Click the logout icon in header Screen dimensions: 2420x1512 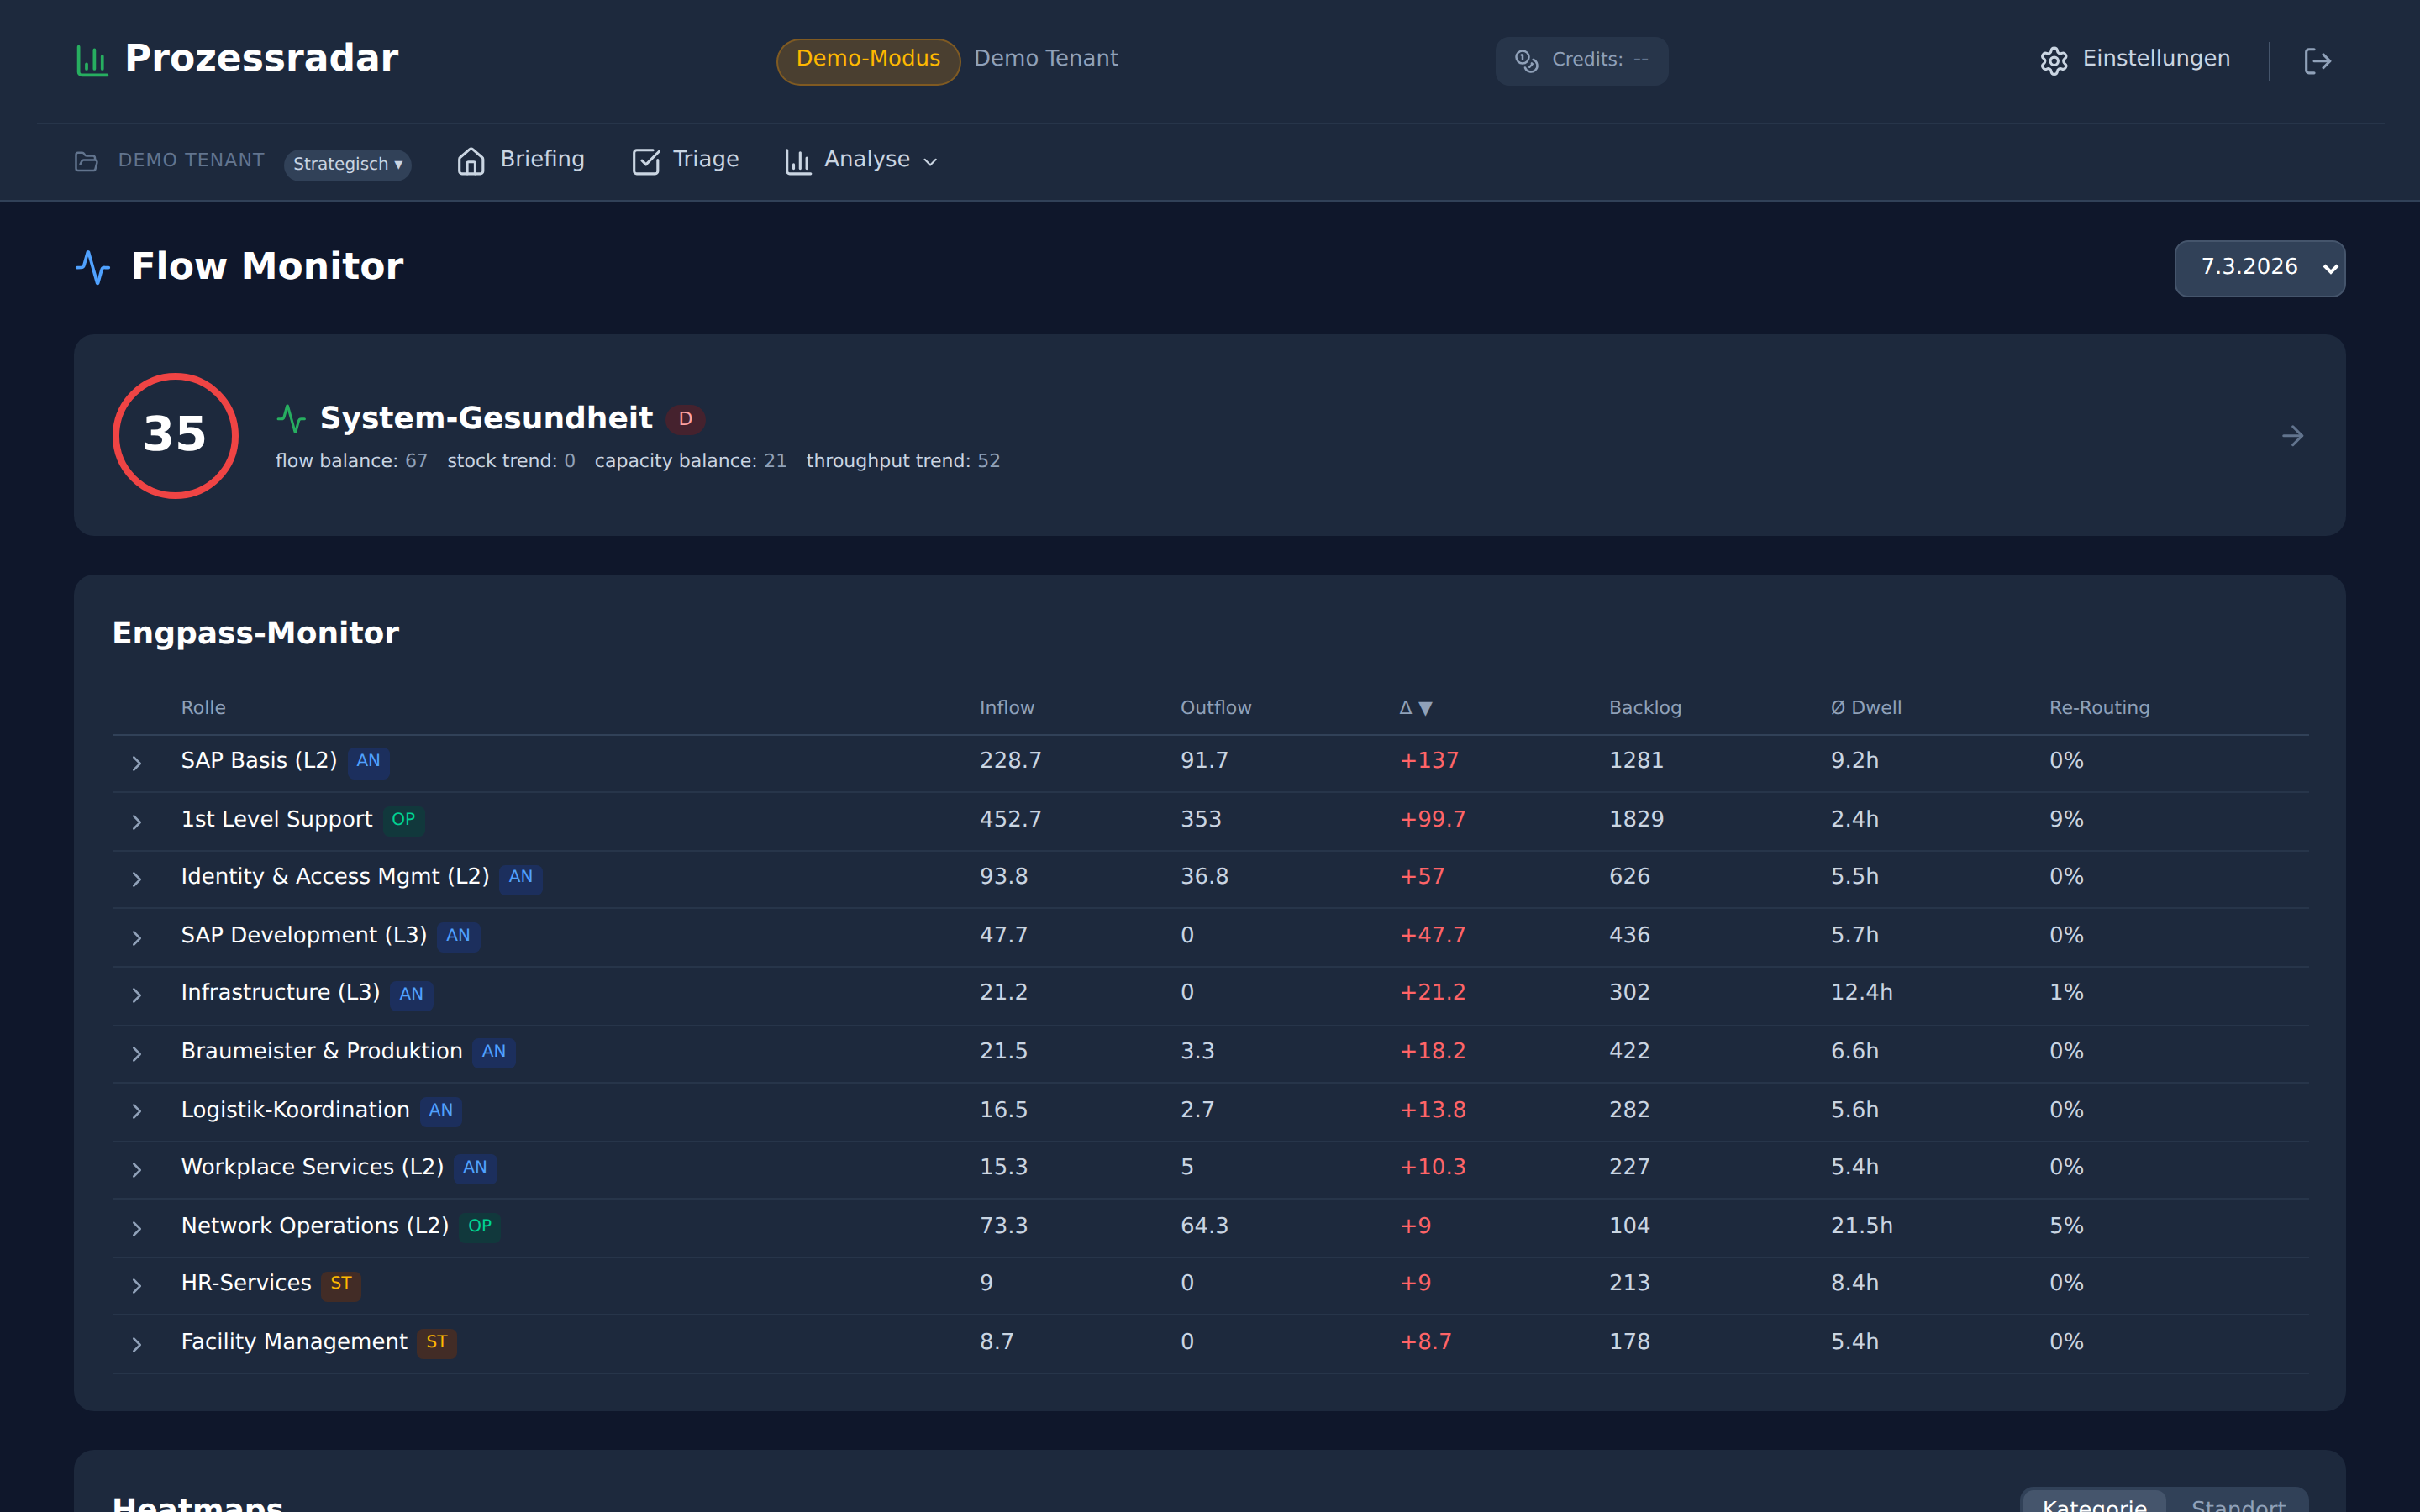click(x=2317, y=61)
